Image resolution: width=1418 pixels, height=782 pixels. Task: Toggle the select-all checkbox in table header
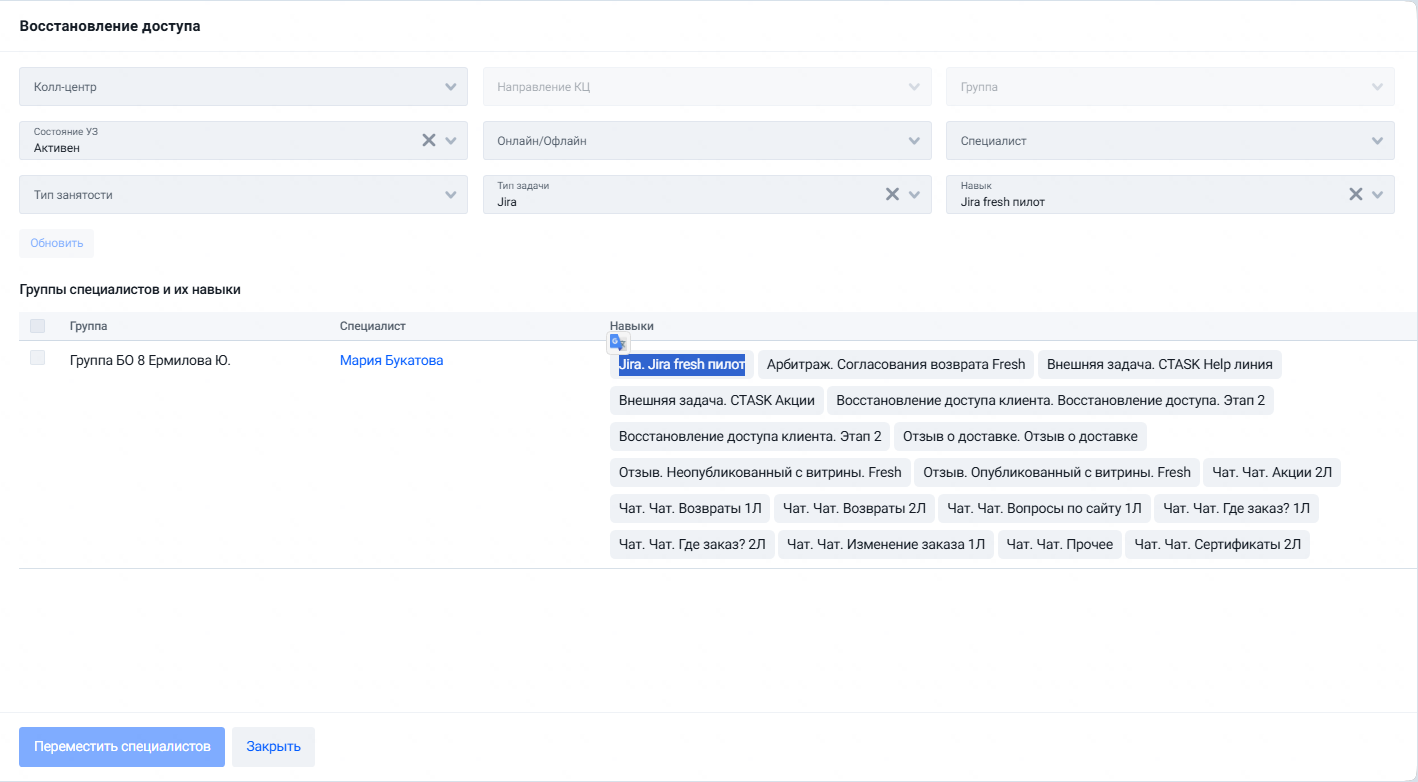(x=38, y=326)
